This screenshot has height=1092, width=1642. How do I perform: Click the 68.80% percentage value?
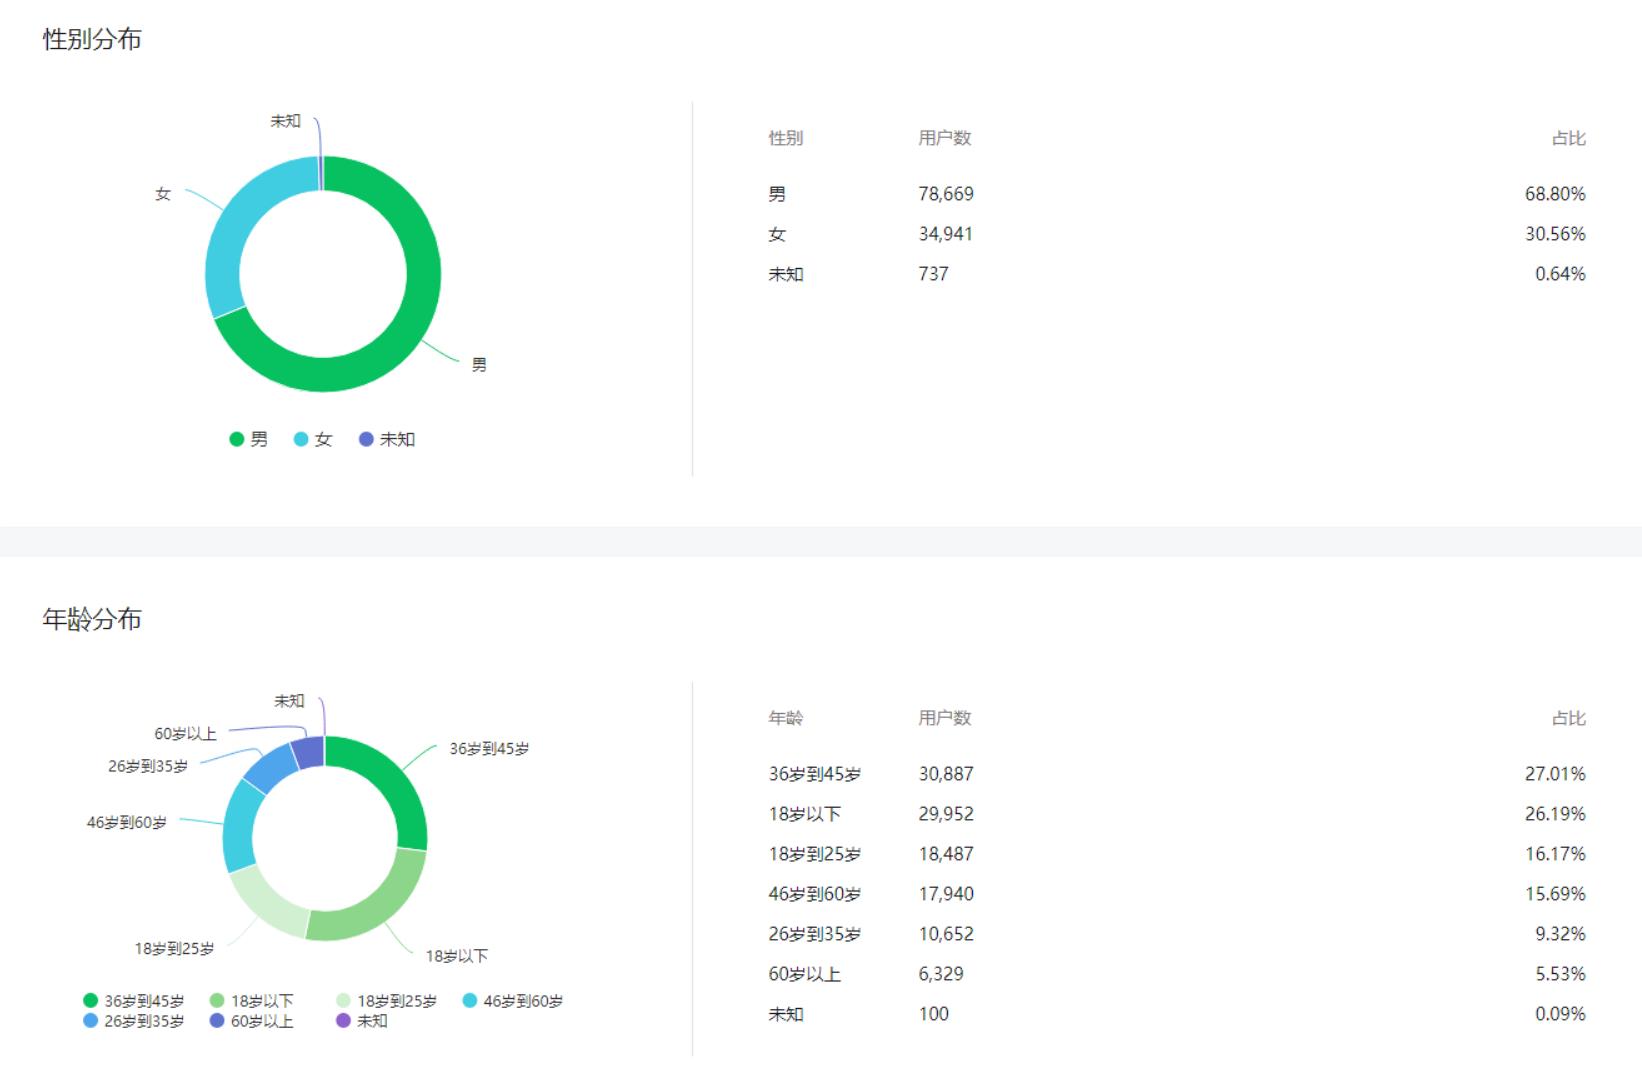point(1555,194)
